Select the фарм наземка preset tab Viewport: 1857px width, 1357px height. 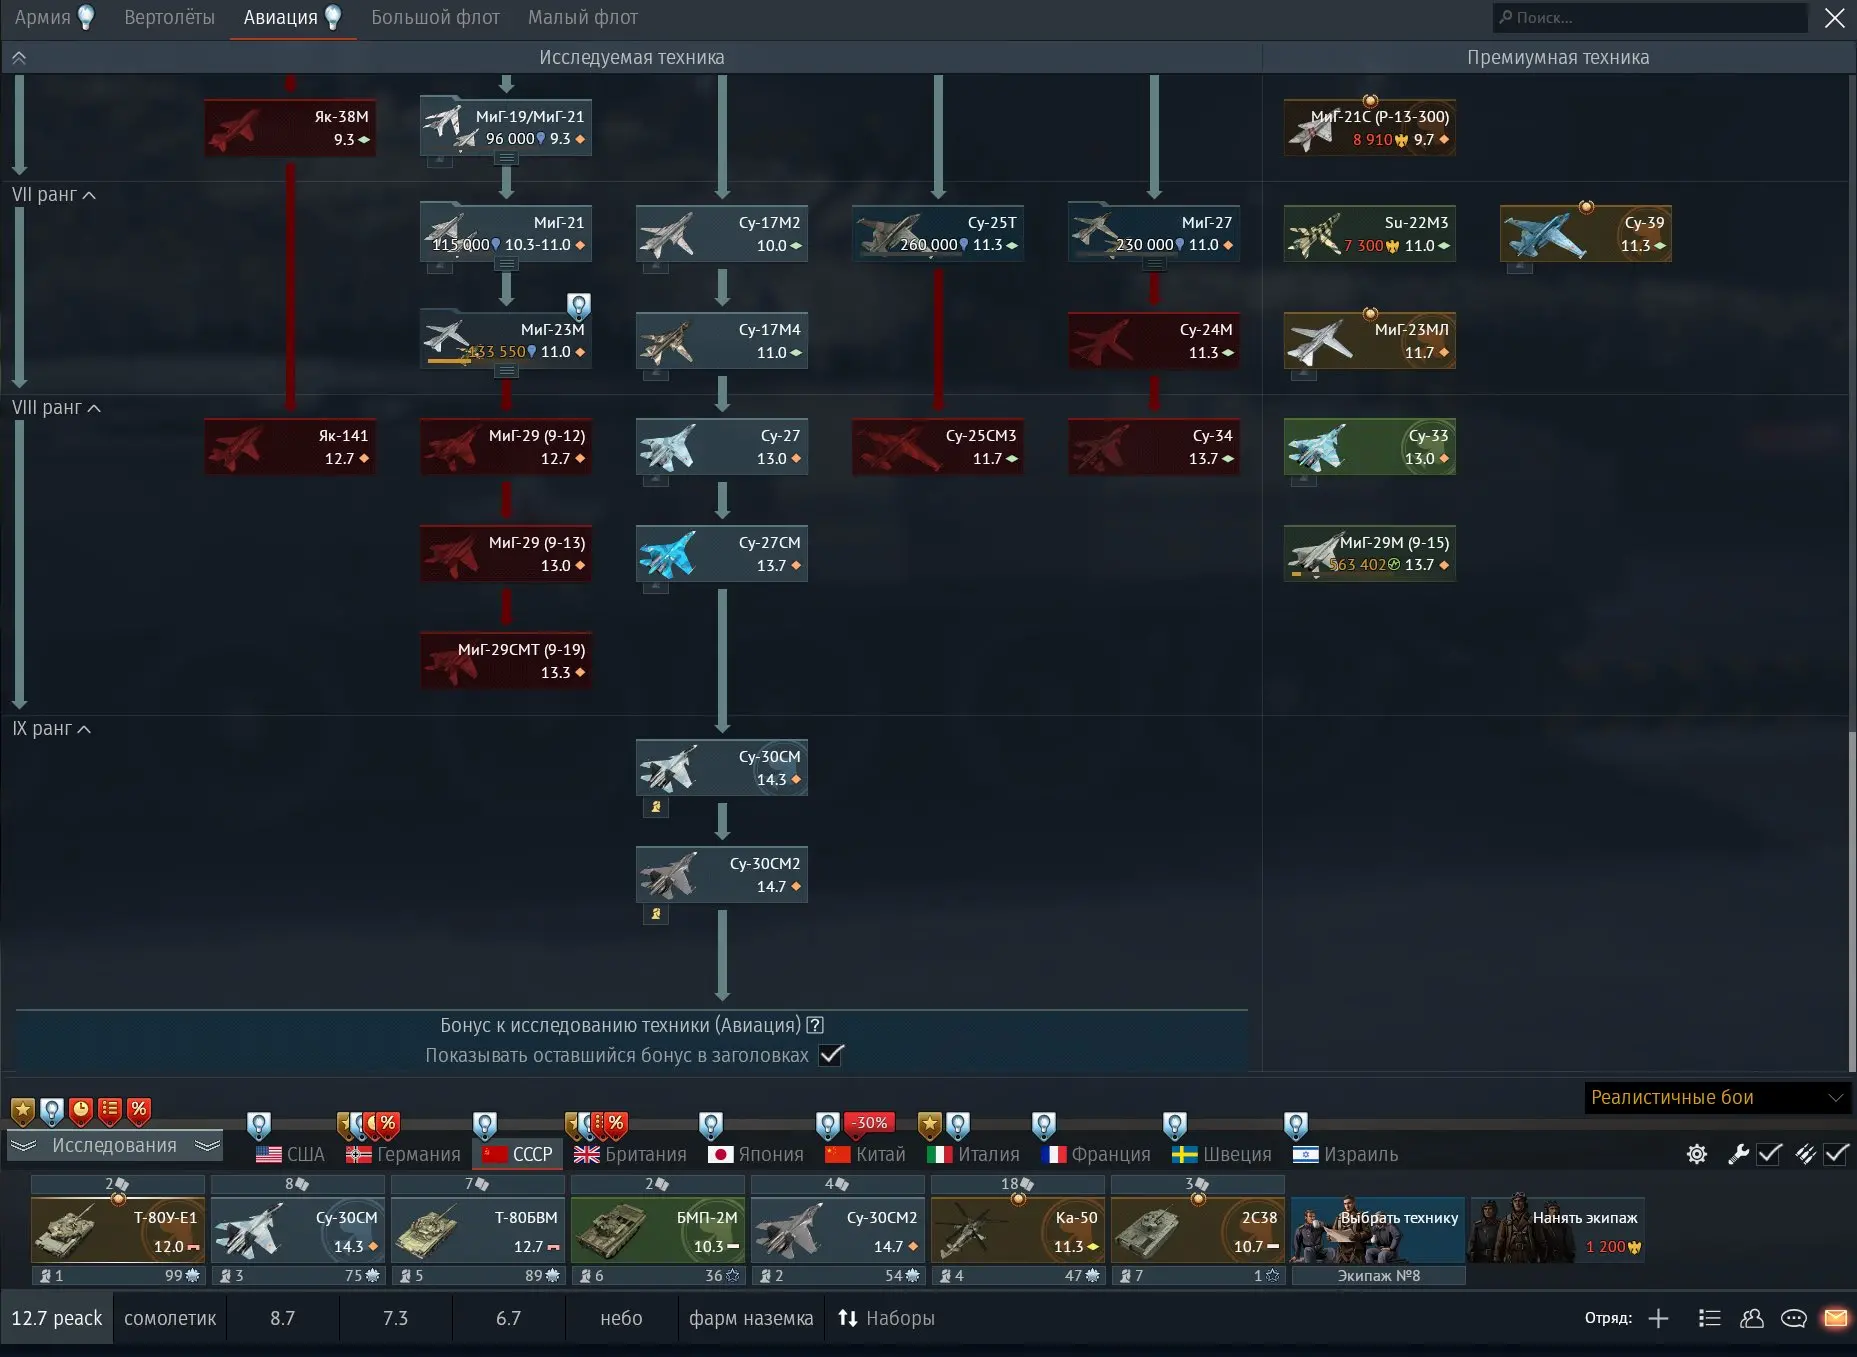[750, 1318]
